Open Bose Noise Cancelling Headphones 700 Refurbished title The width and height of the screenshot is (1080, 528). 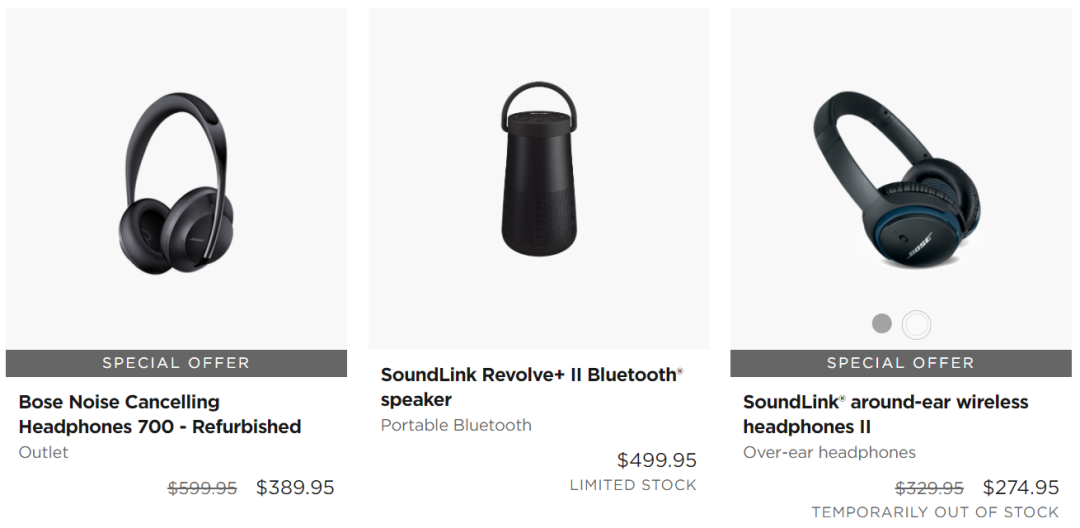click(x=160, y=414)
